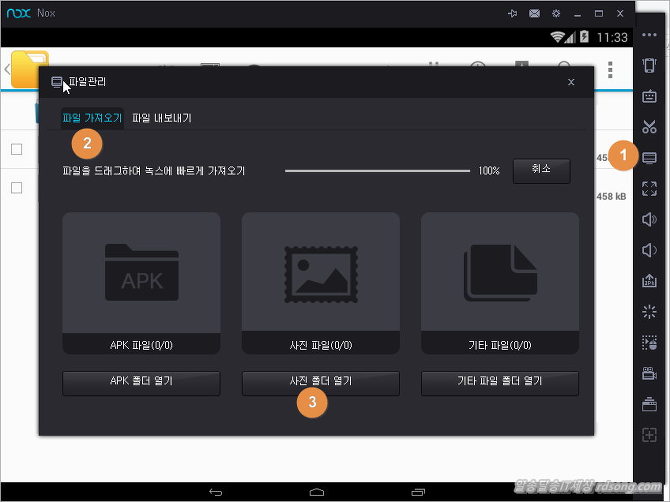This screenshot has height=502, width=670.
Task: Click the pin icon in Nox title bar
Action: tap(513, 14)
